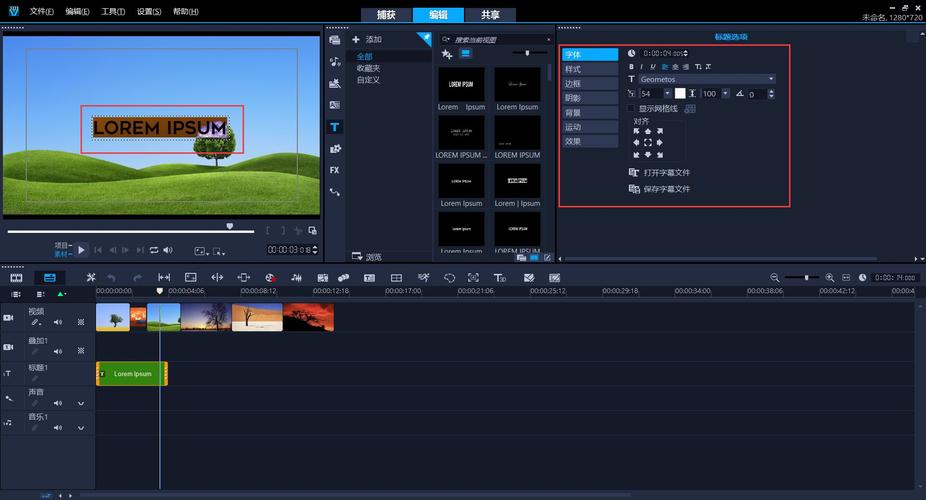Expand the 声音 track chevron

81,403
